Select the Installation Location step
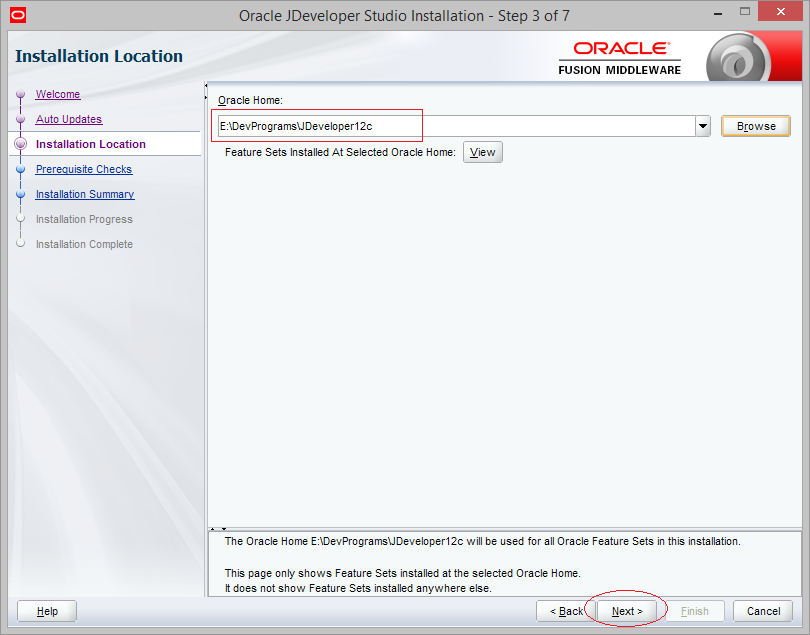810x635 pixels. point(91,144)
